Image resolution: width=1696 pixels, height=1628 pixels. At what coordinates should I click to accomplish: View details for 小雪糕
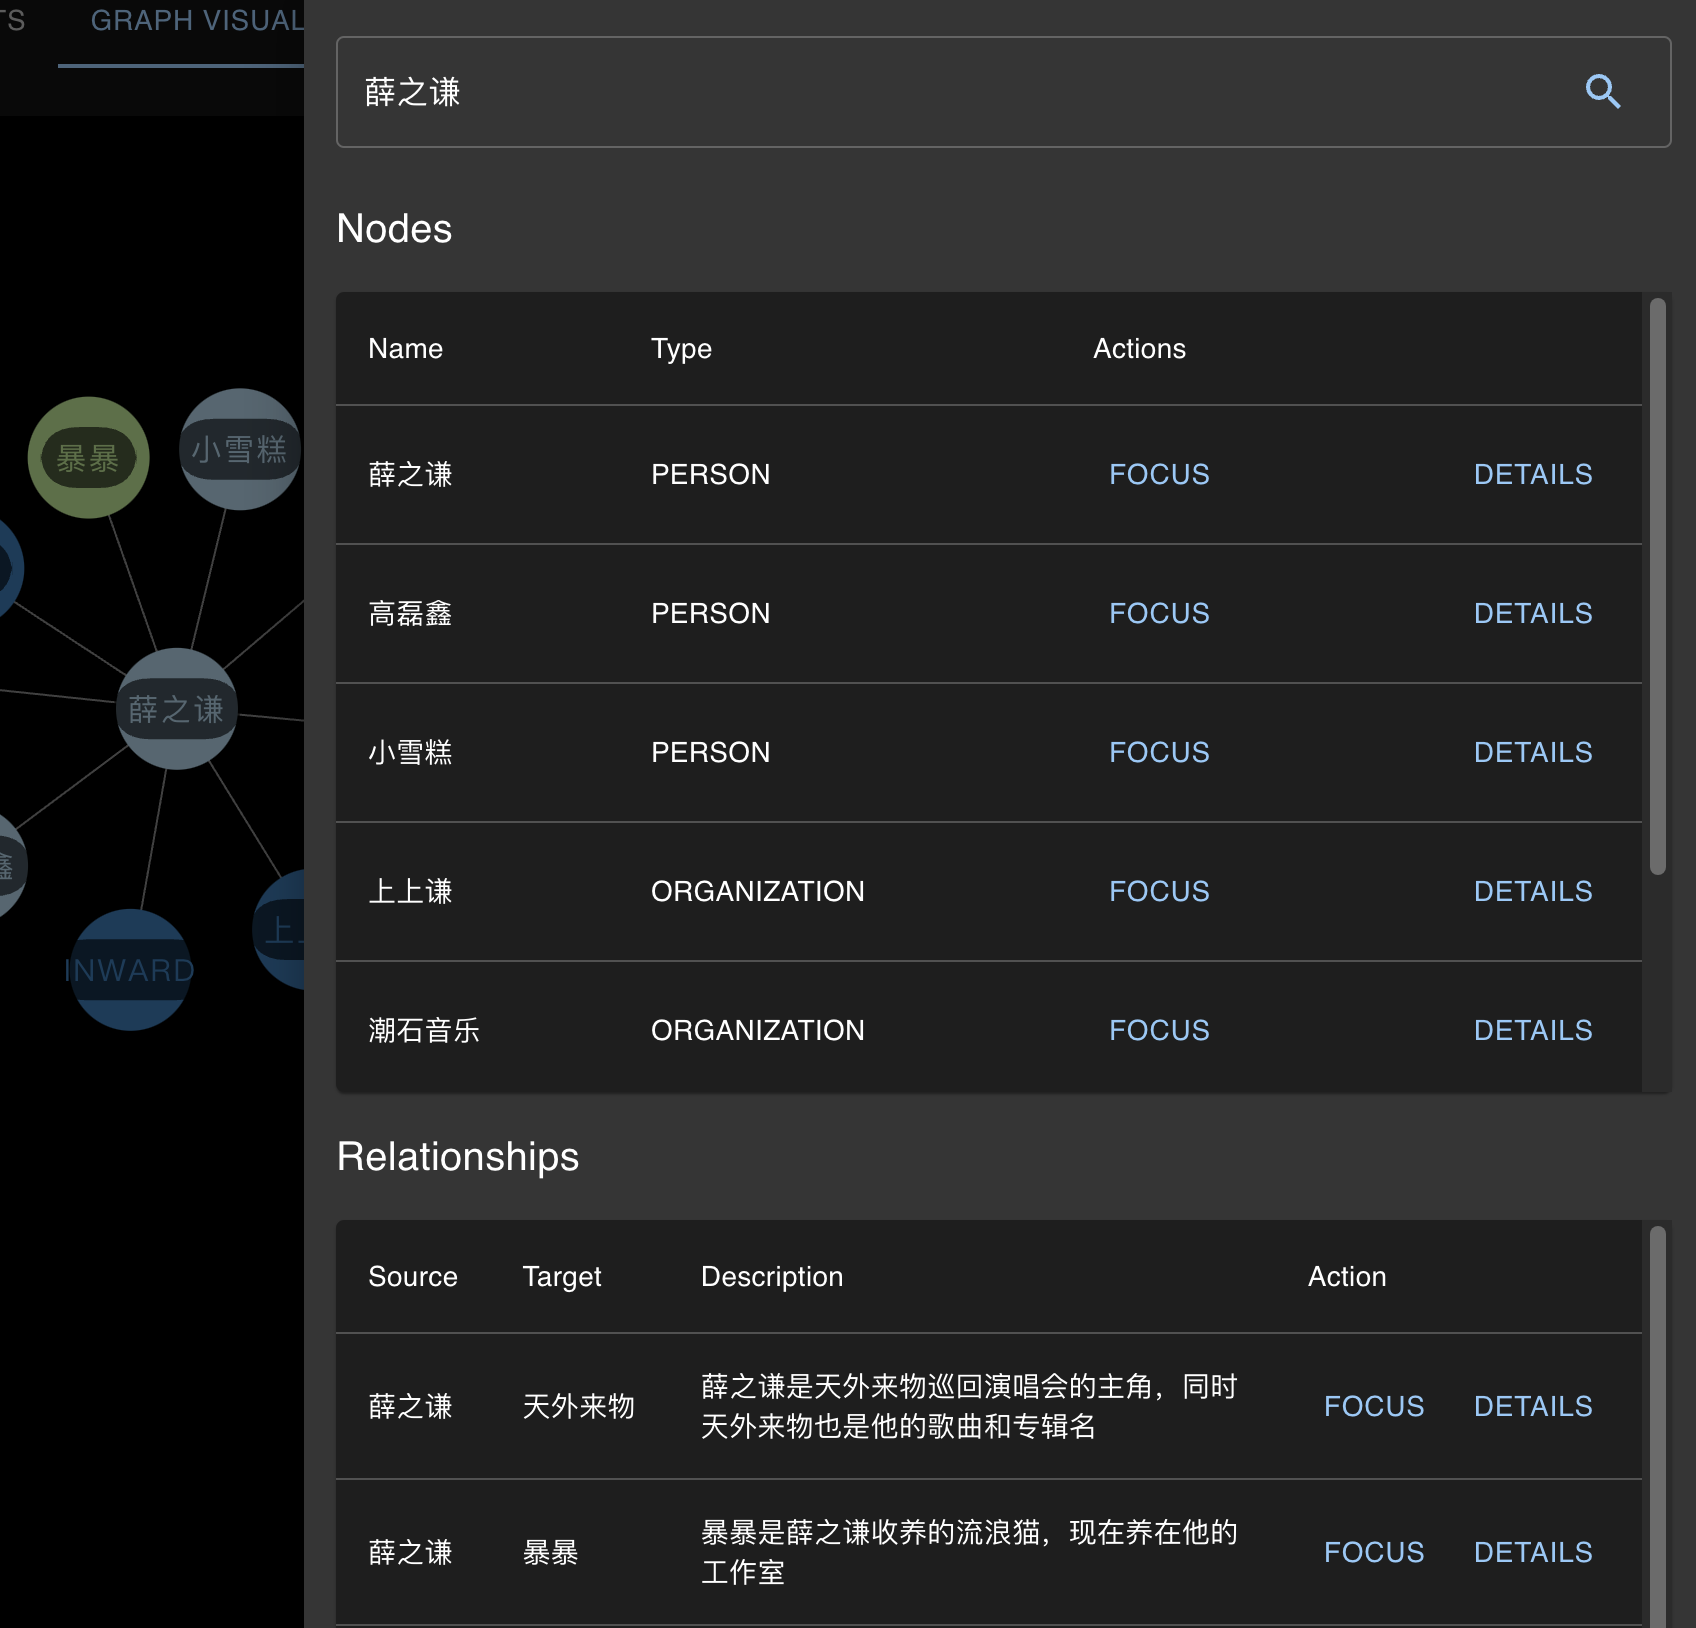1532,752
